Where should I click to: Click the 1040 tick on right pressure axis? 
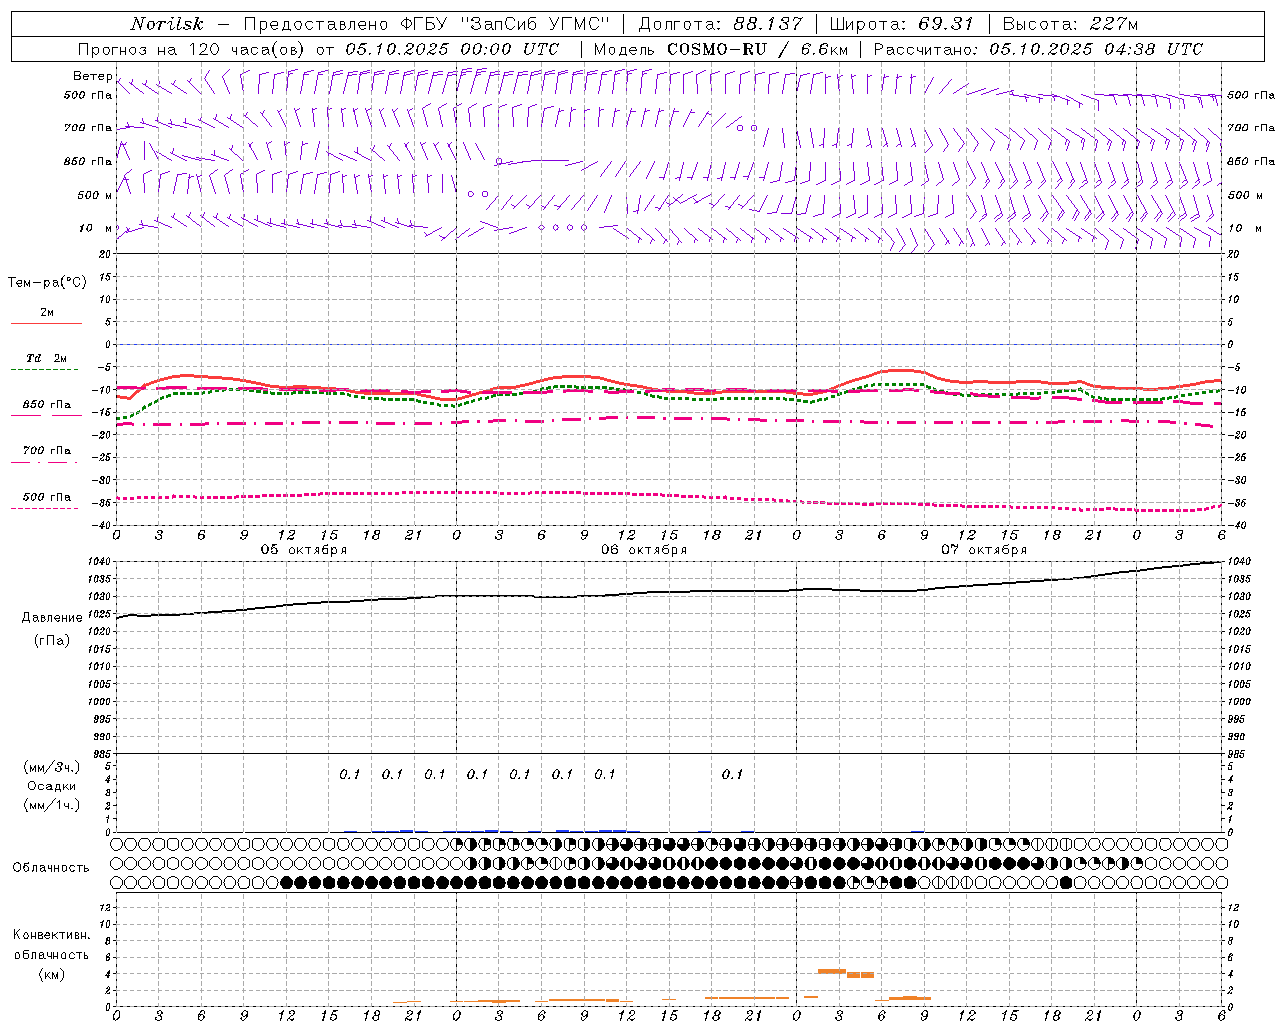click(x=1239, y=562)
